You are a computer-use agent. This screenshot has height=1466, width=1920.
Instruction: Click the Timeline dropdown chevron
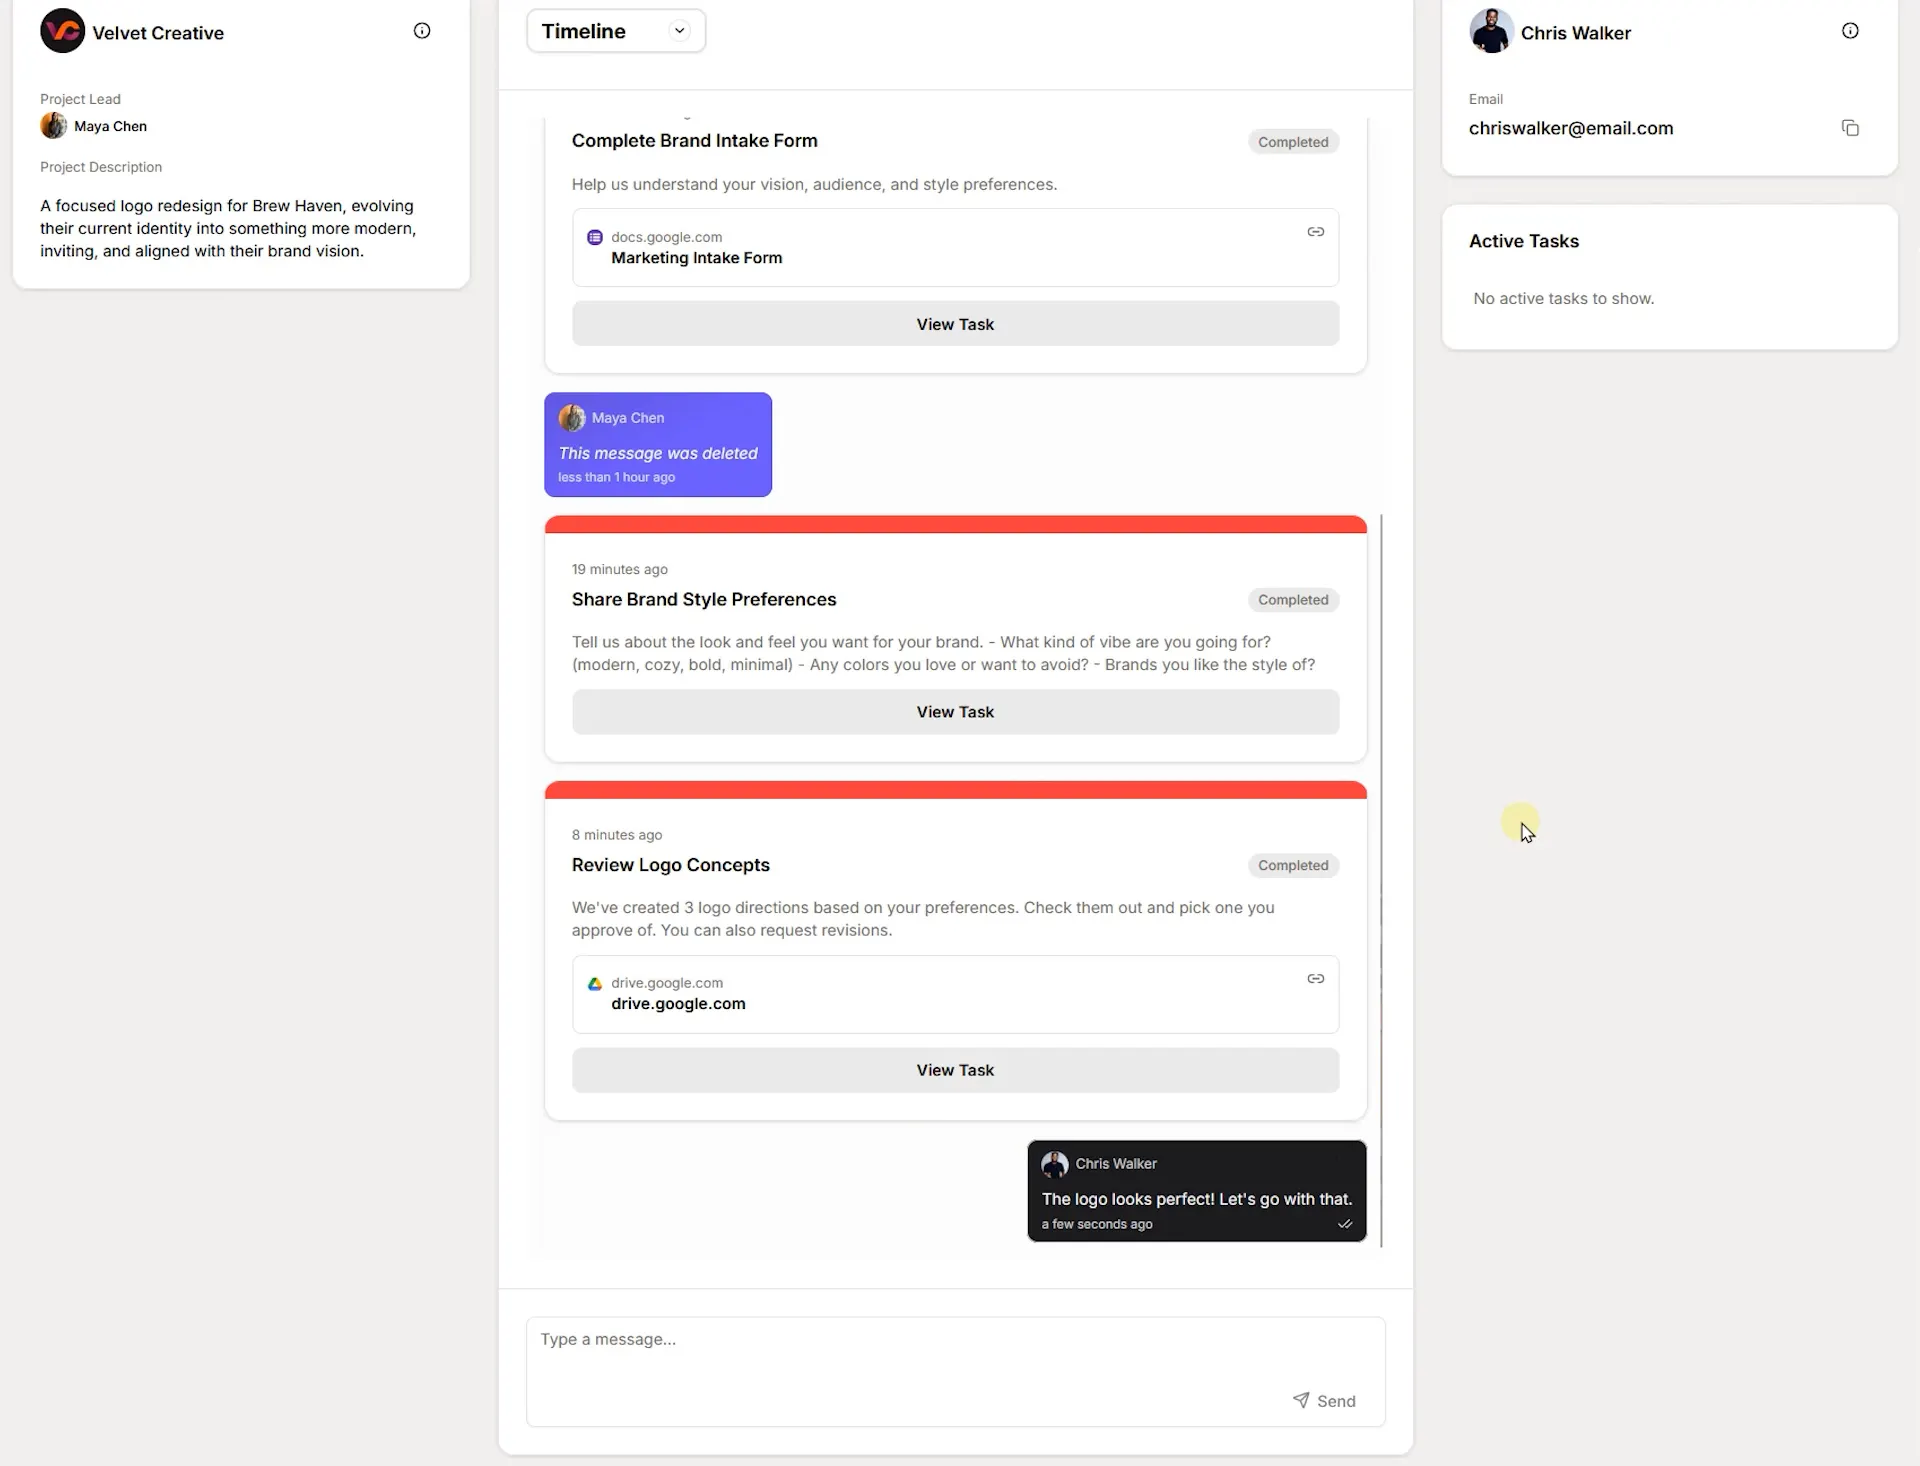(x=680, y=31)
